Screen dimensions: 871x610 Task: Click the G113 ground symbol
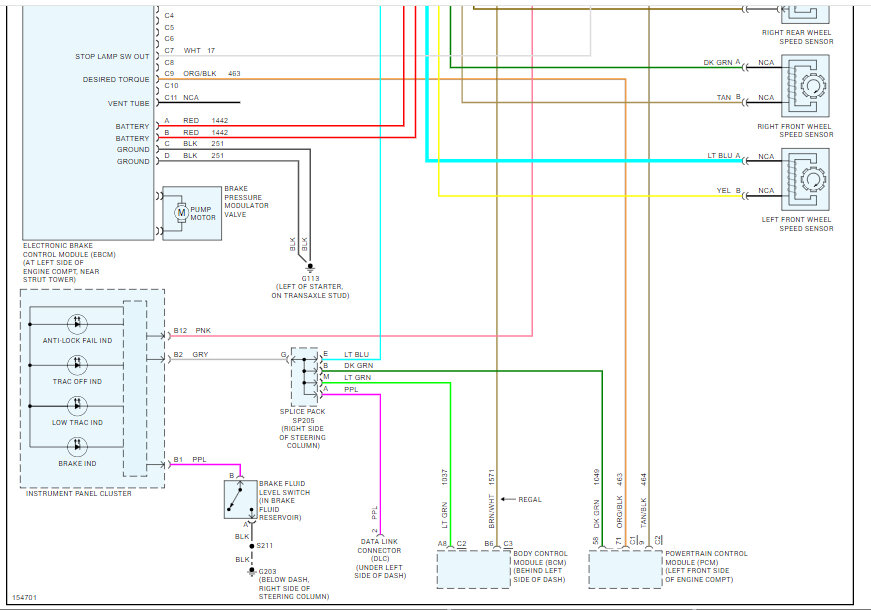(x=310, y=268)
